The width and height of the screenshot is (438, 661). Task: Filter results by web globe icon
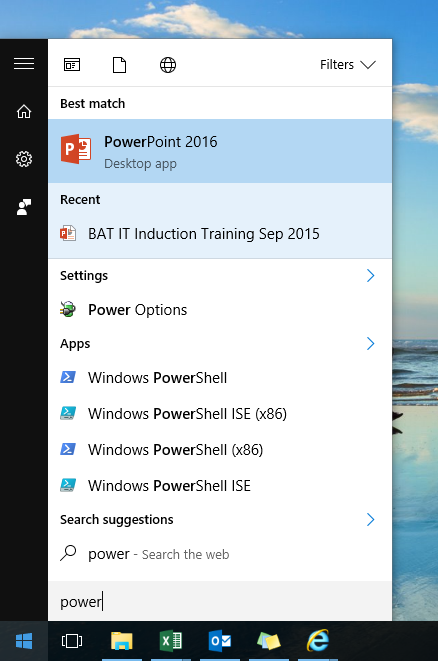(x=168, y=65)
